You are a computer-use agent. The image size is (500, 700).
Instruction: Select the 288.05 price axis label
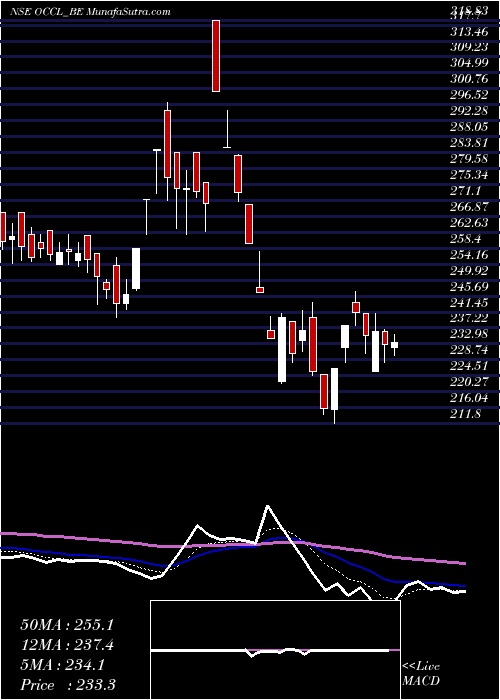point(469,127)
